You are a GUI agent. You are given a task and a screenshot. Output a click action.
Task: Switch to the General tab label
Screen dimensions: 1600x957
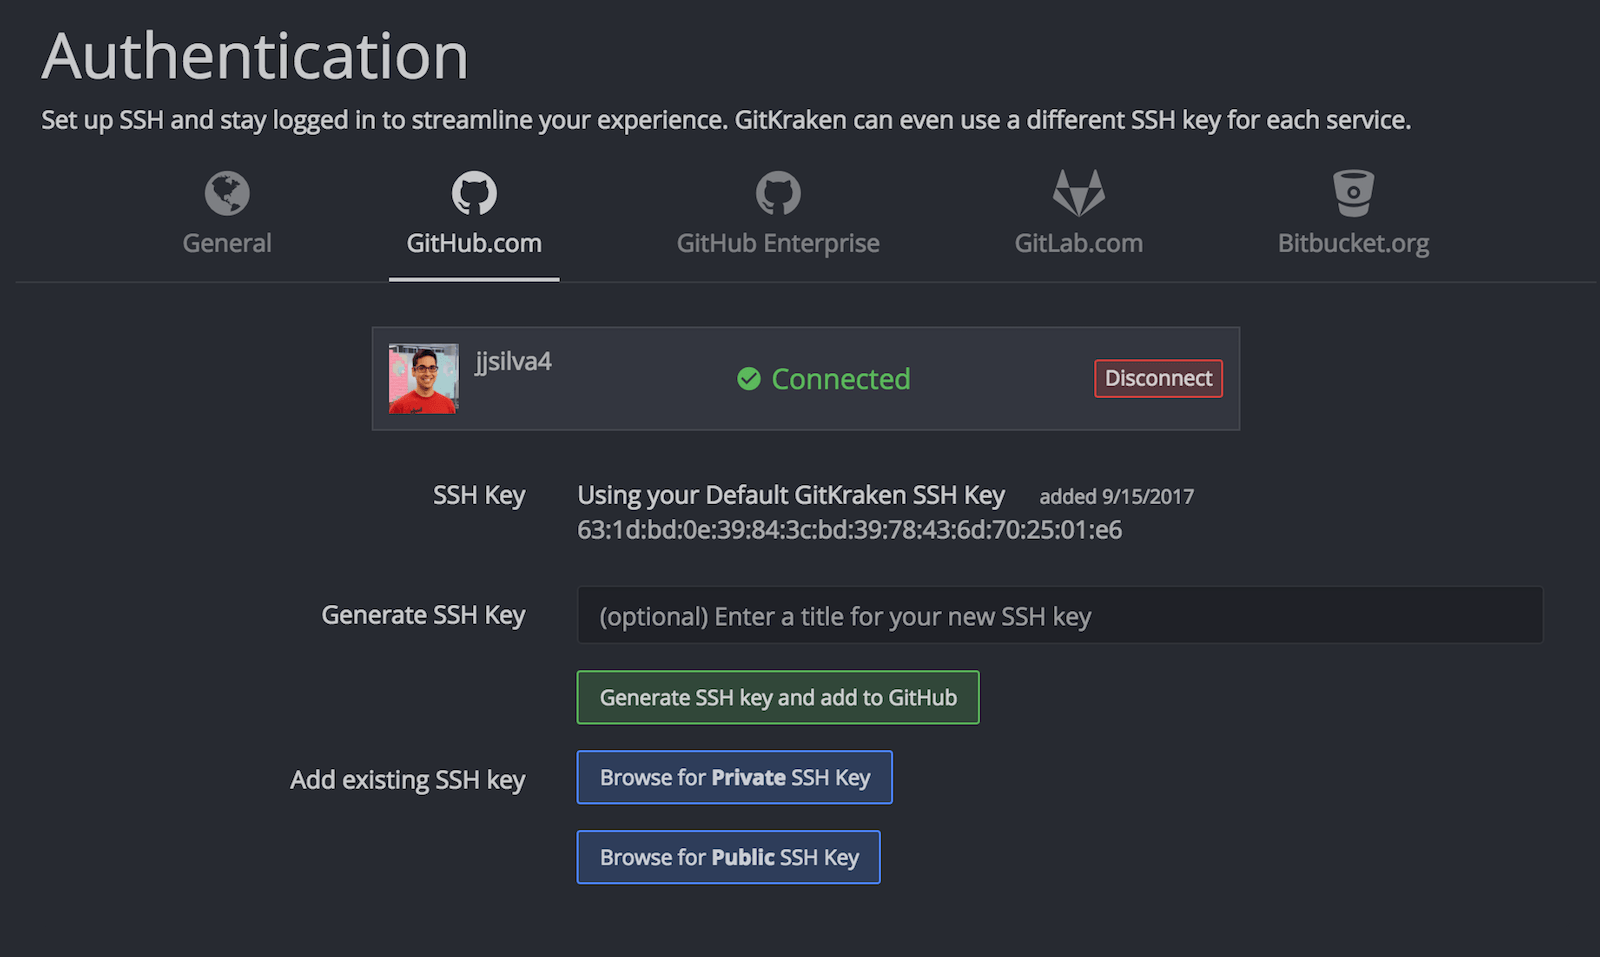click(x=227, y=243)
